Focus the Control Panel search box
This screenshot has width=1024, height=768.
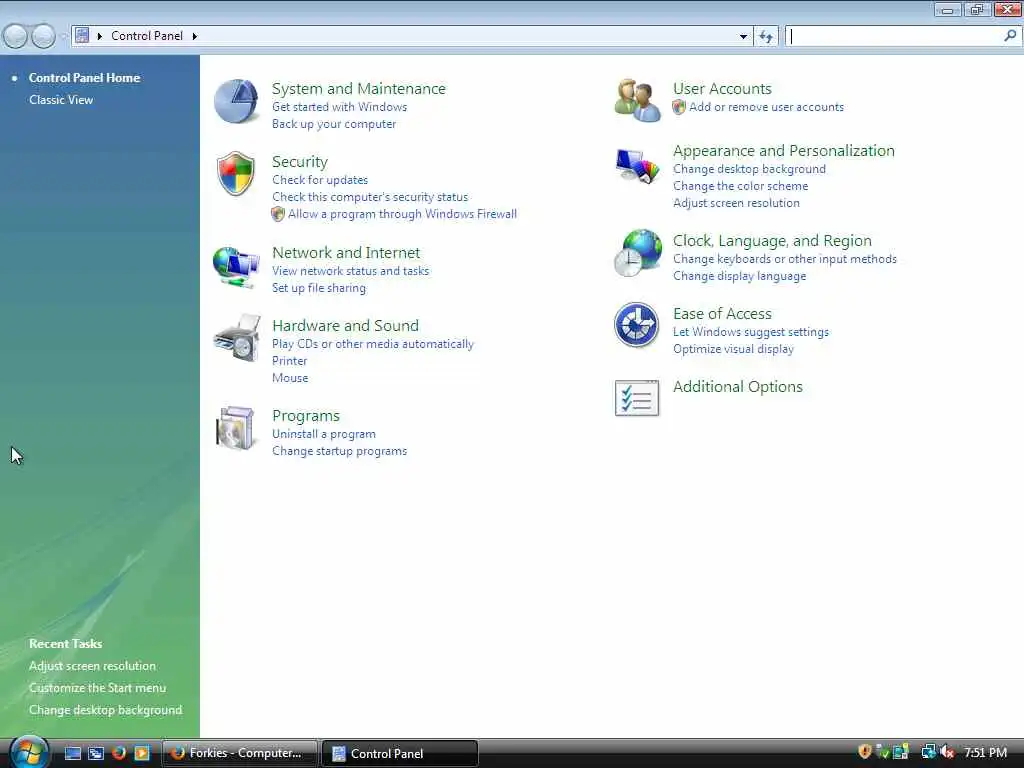pyautogui.click(x=893, y=37)
